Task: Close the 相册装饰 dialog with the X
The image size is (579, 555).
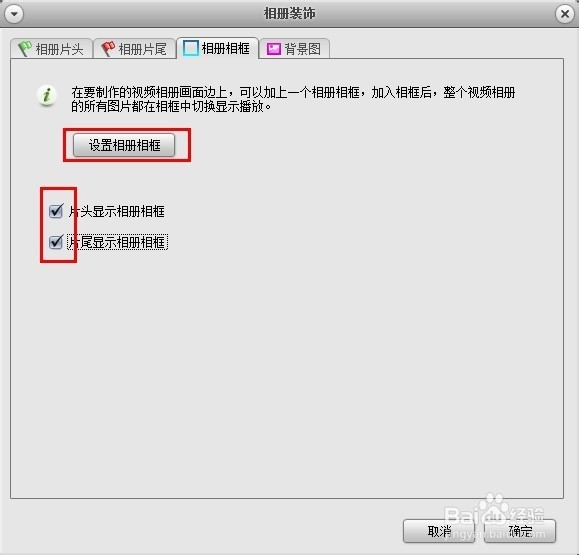Action: [x=565, y=14]
